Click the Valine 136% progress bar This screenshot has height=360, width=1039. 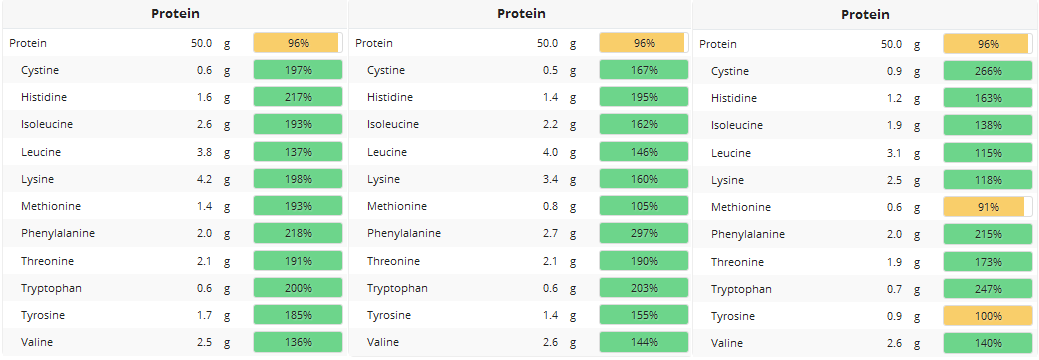[298, 342]
